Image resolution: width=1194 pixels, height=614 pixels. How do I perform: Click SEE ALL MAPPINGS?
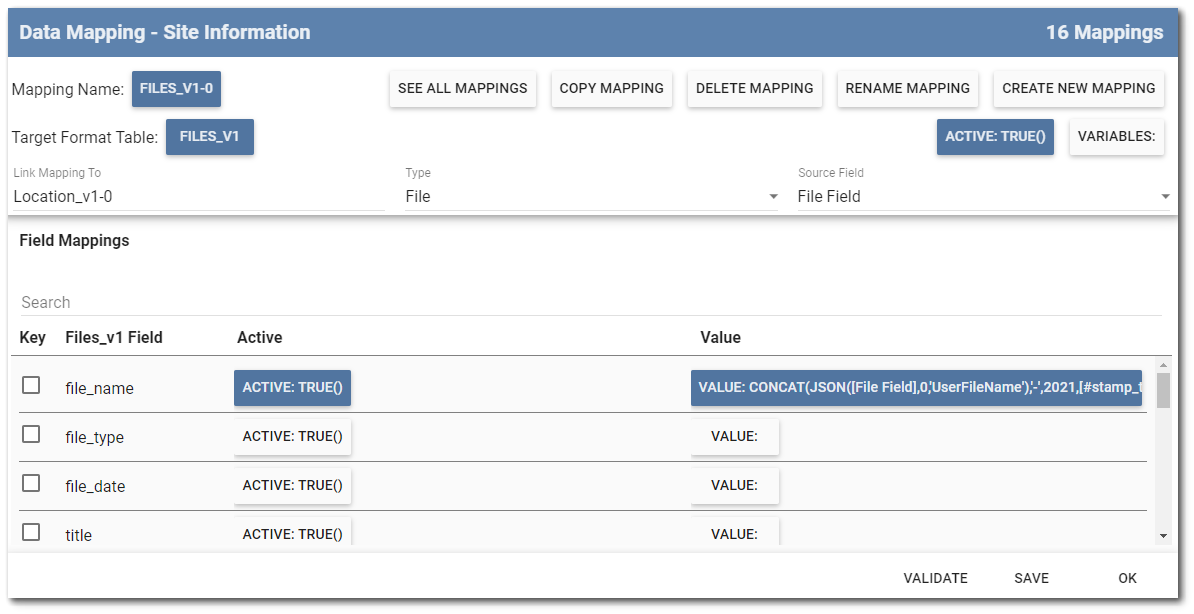[x=462, y=88]
